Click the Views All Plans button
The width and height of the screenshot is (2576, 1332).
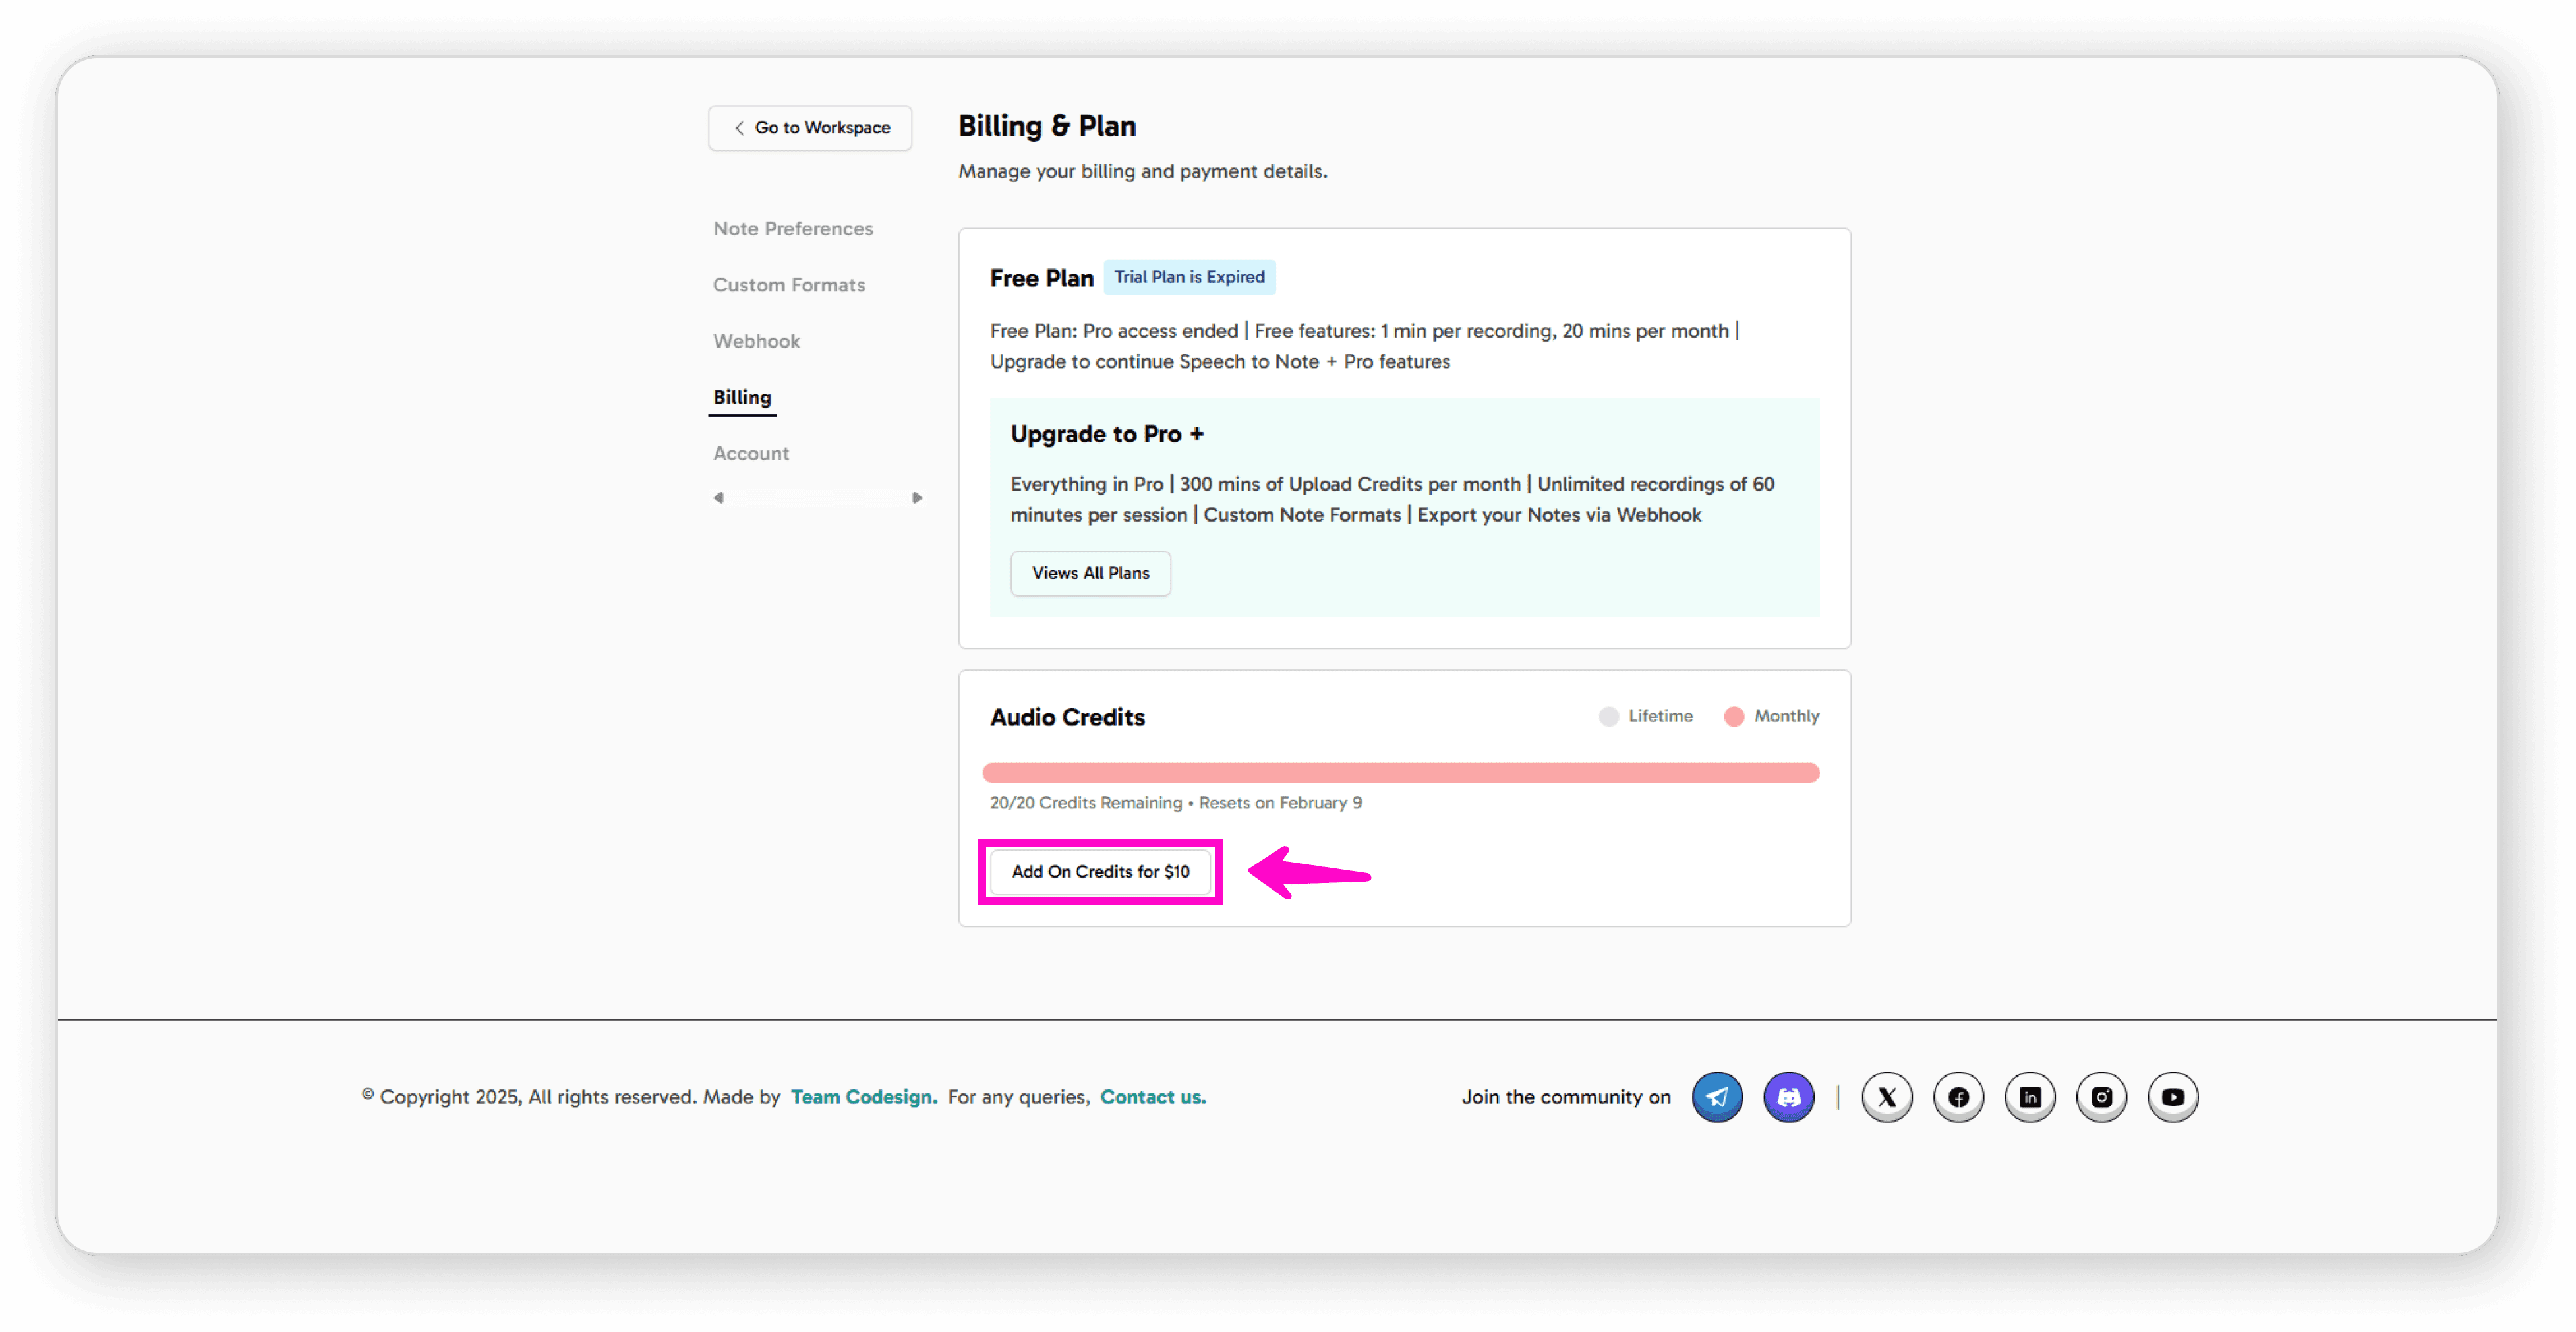pyautogui.click(x=1090, y=573)
